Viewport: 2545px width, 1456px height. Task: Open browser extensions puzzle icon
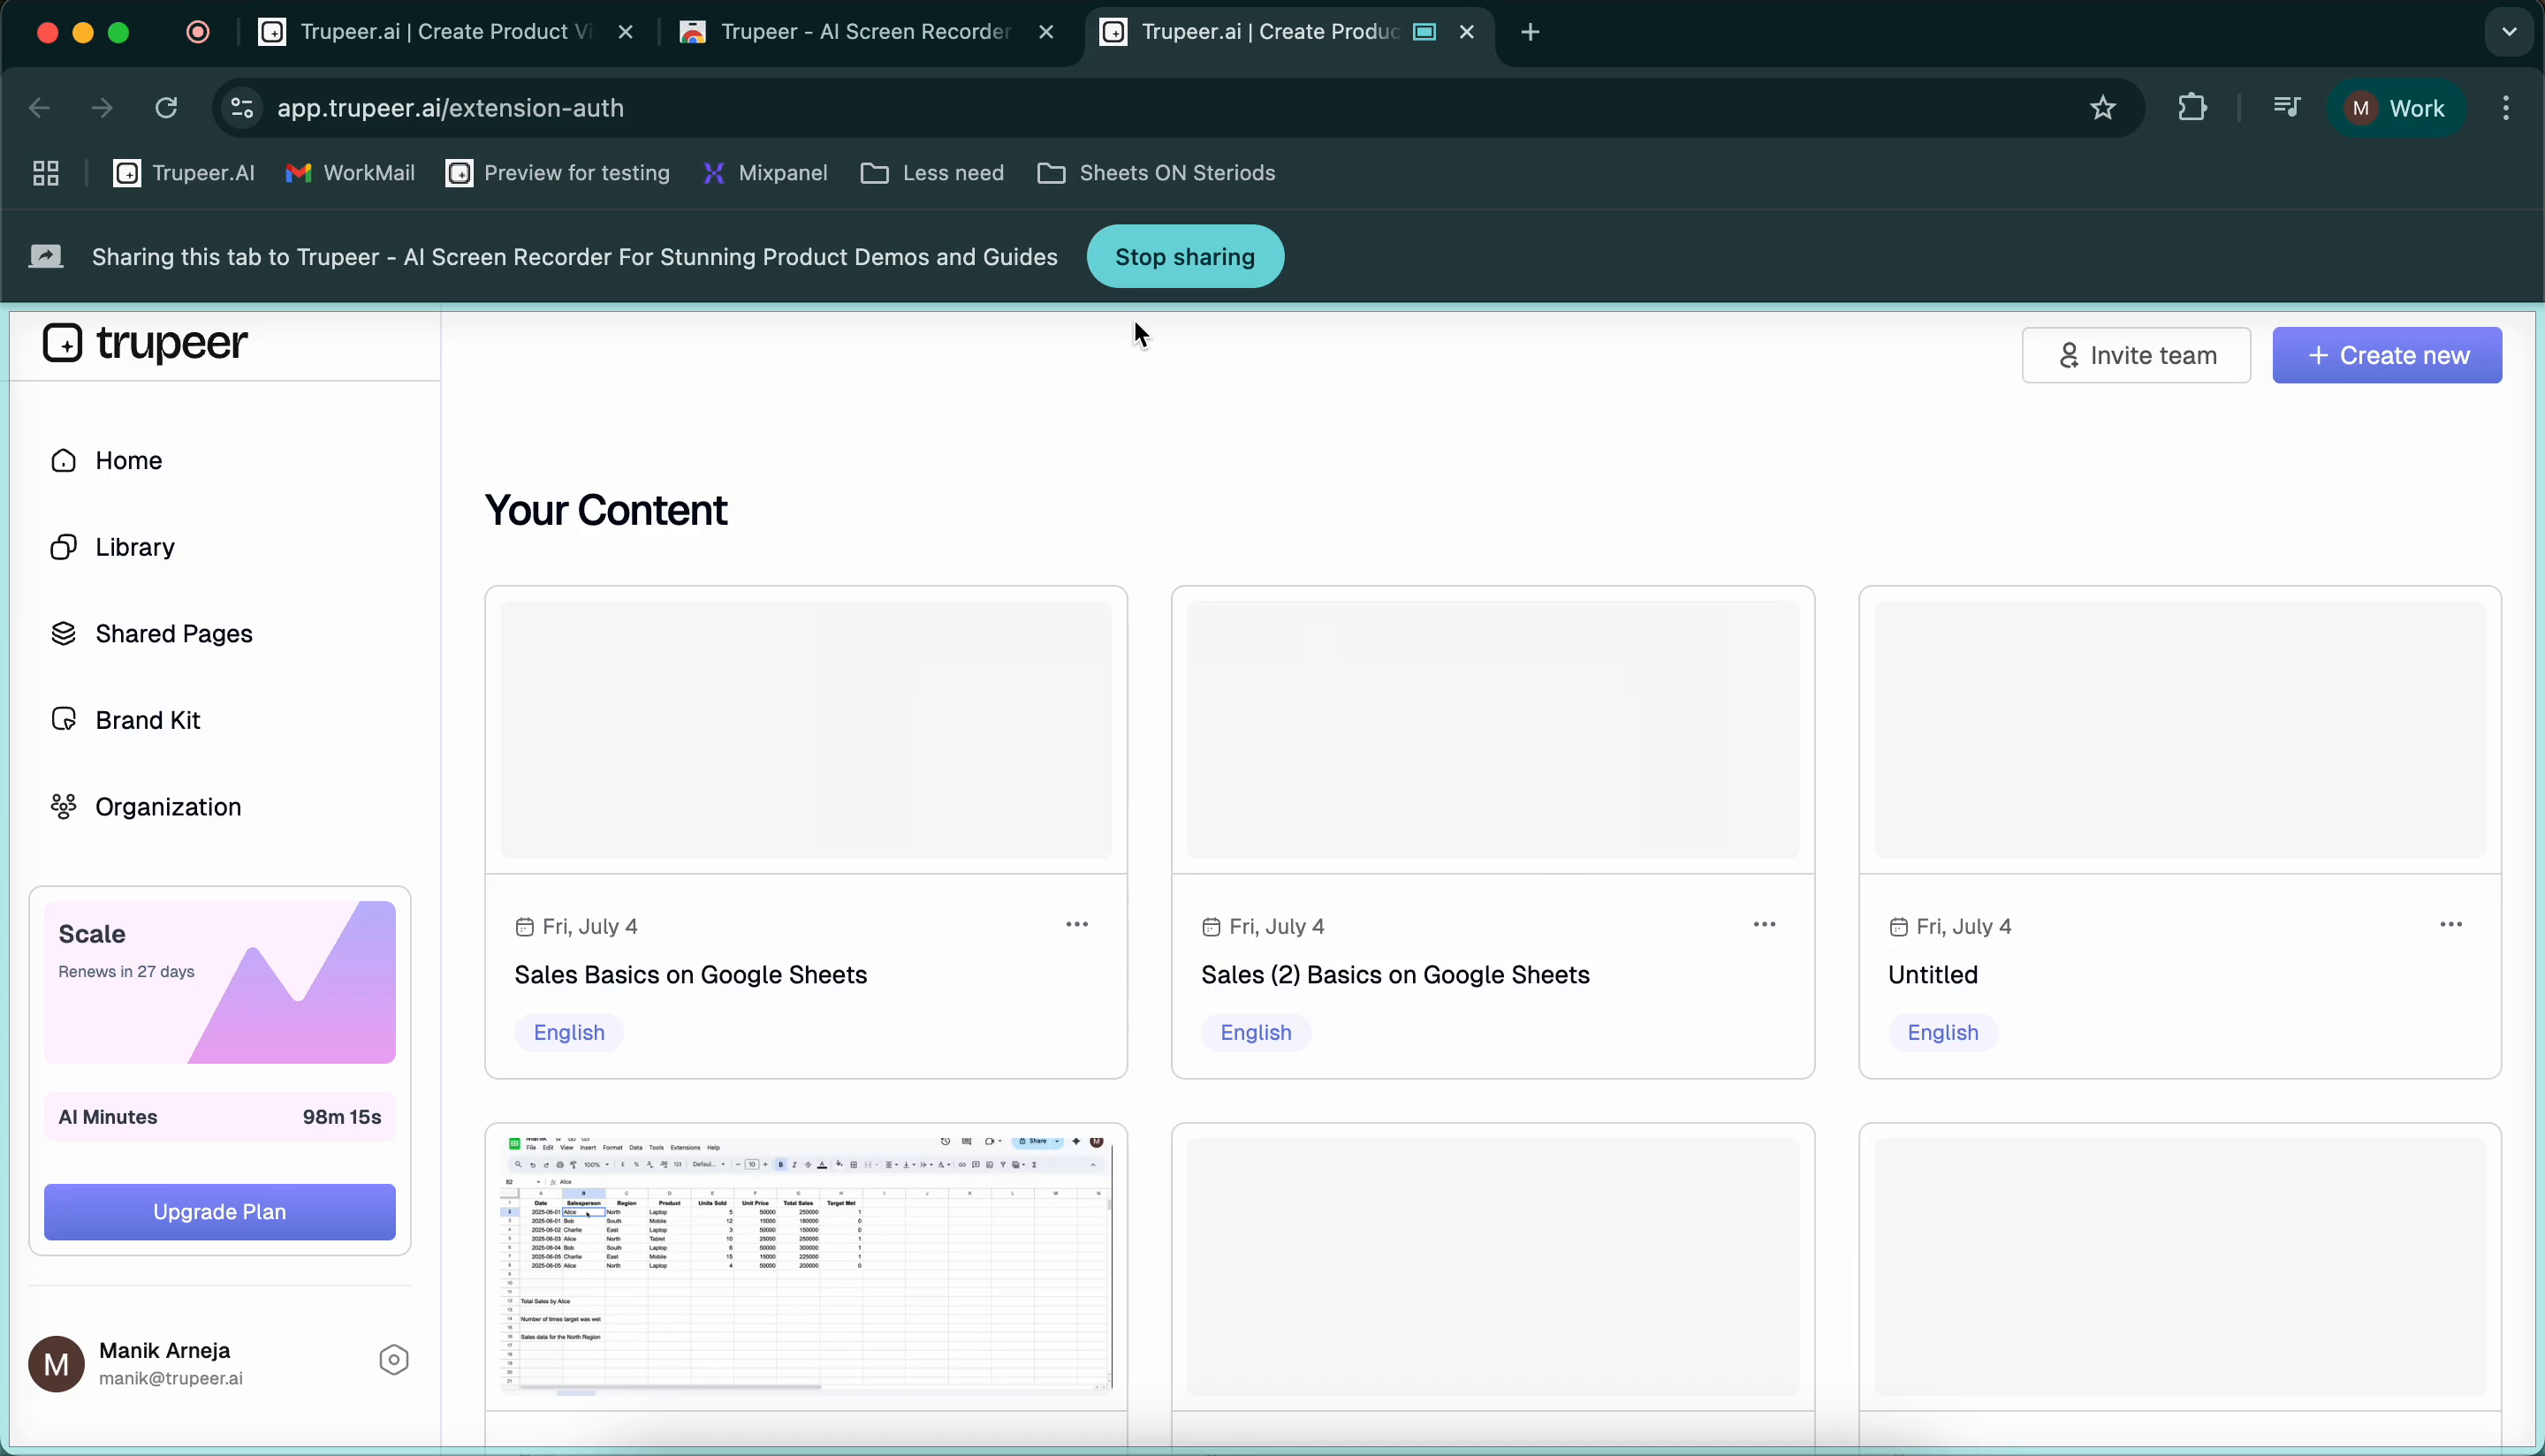click(2192, 107)
